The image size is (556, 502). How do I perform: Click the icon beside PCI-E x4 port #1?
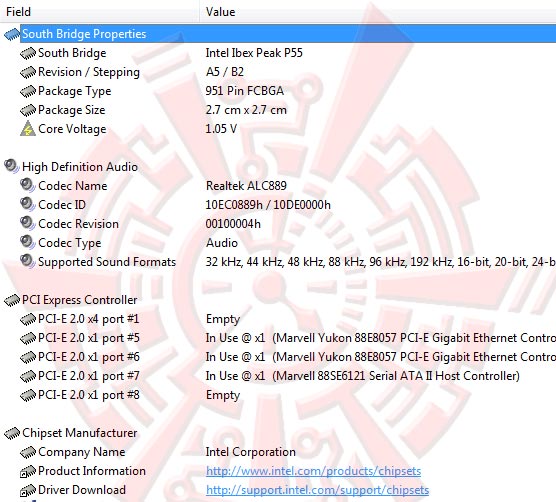point(28,319)
